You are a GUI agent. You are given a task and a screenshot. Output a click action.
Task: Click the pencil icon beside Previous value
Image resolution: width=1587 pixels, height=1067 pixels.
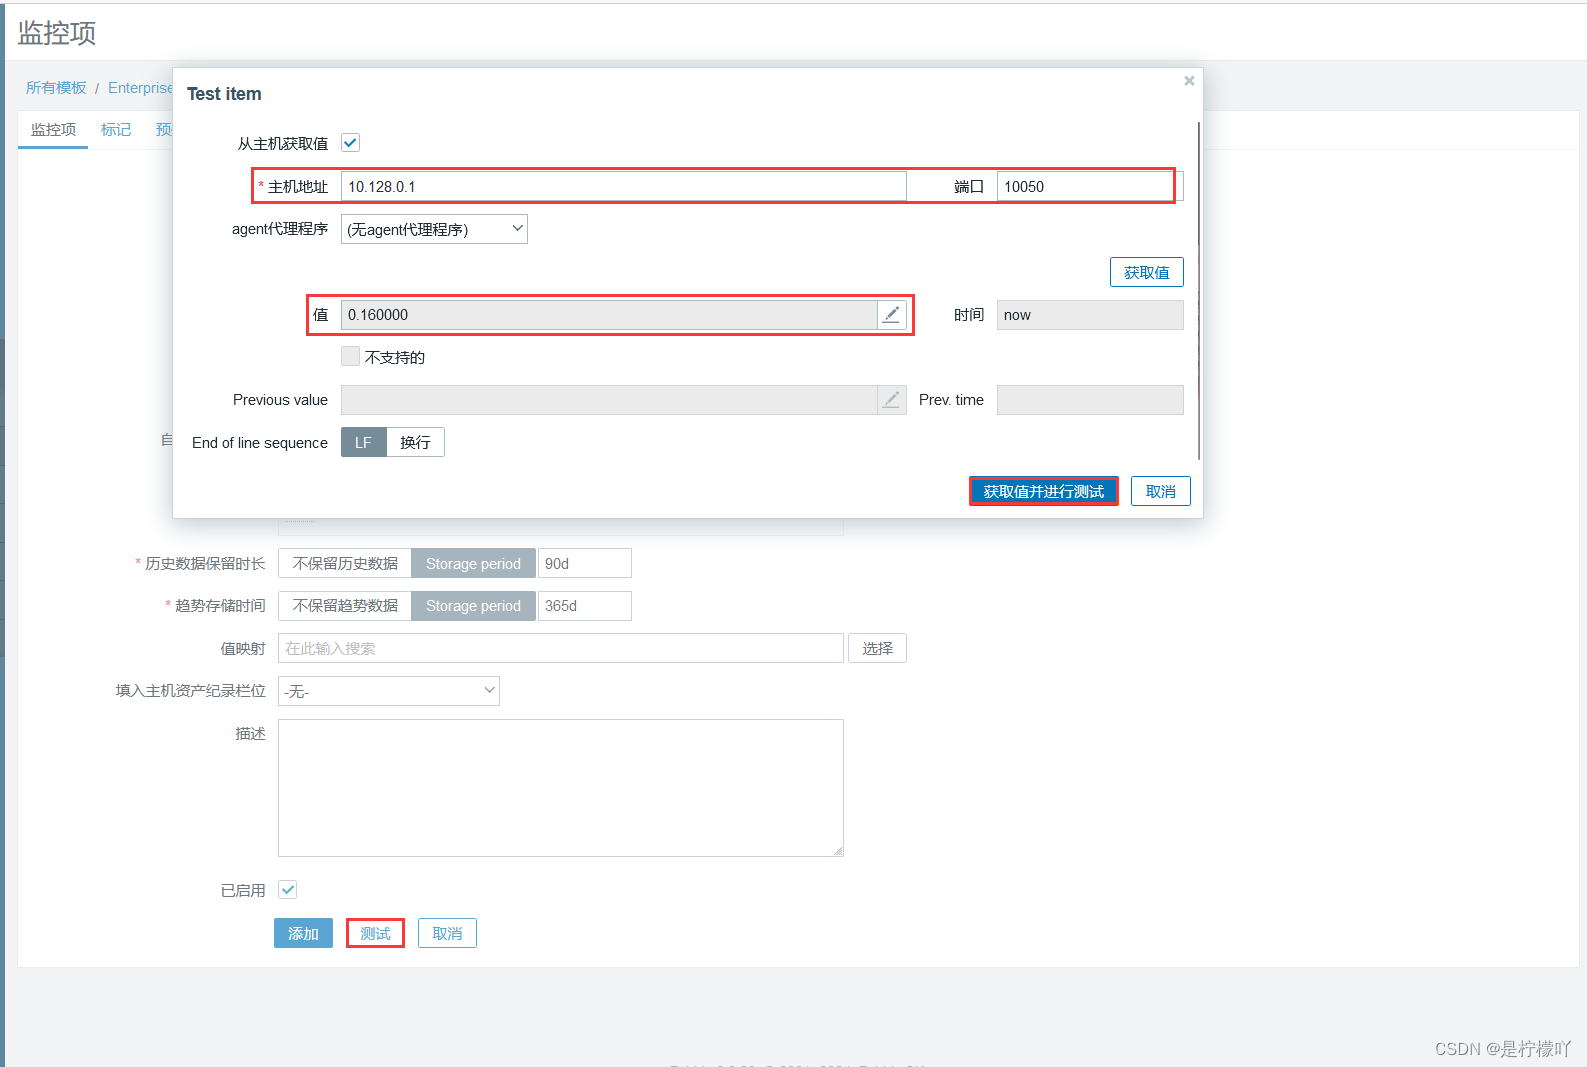pos(891,400)
